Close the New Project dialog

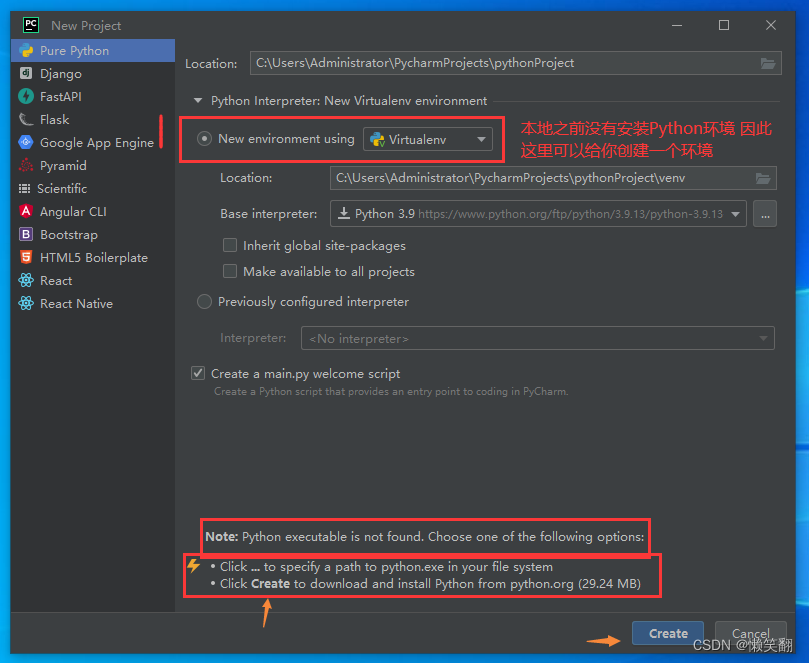pos(771,25)
